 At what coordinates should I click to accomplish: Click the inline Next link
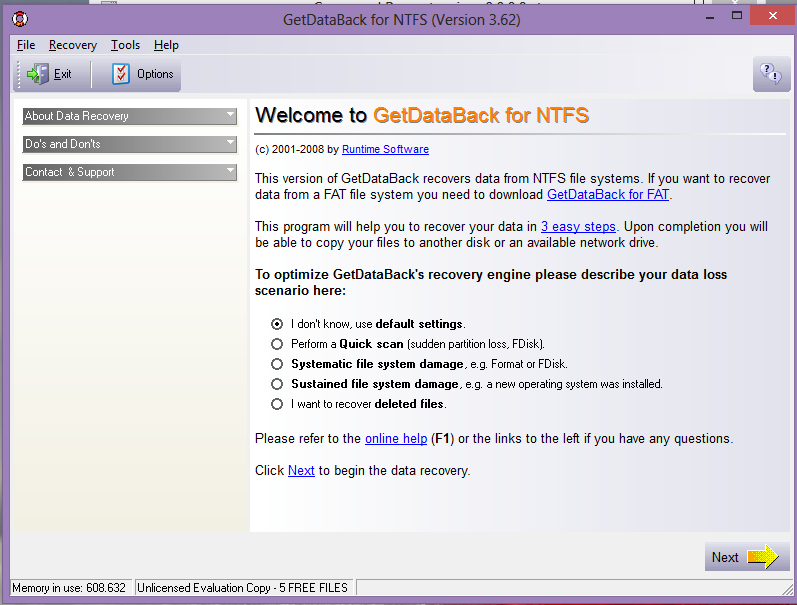click(301, 471)
